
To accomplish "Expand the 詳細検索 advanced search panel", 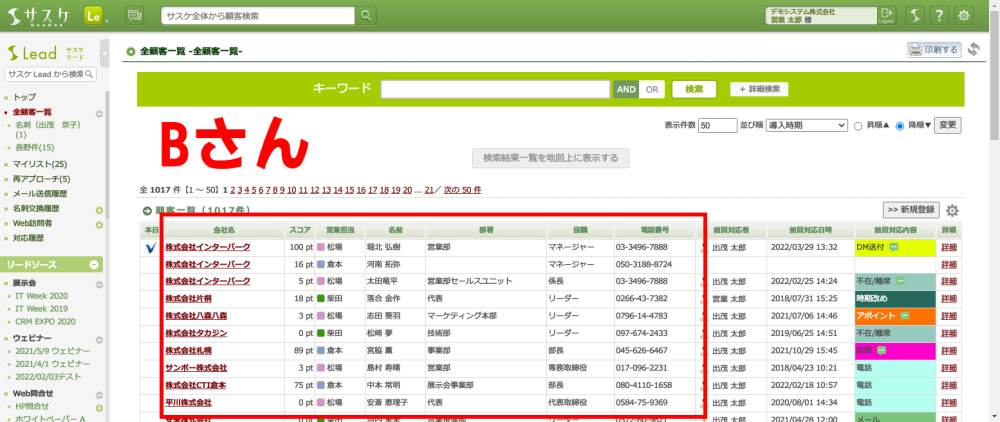I will click(766, 89).
